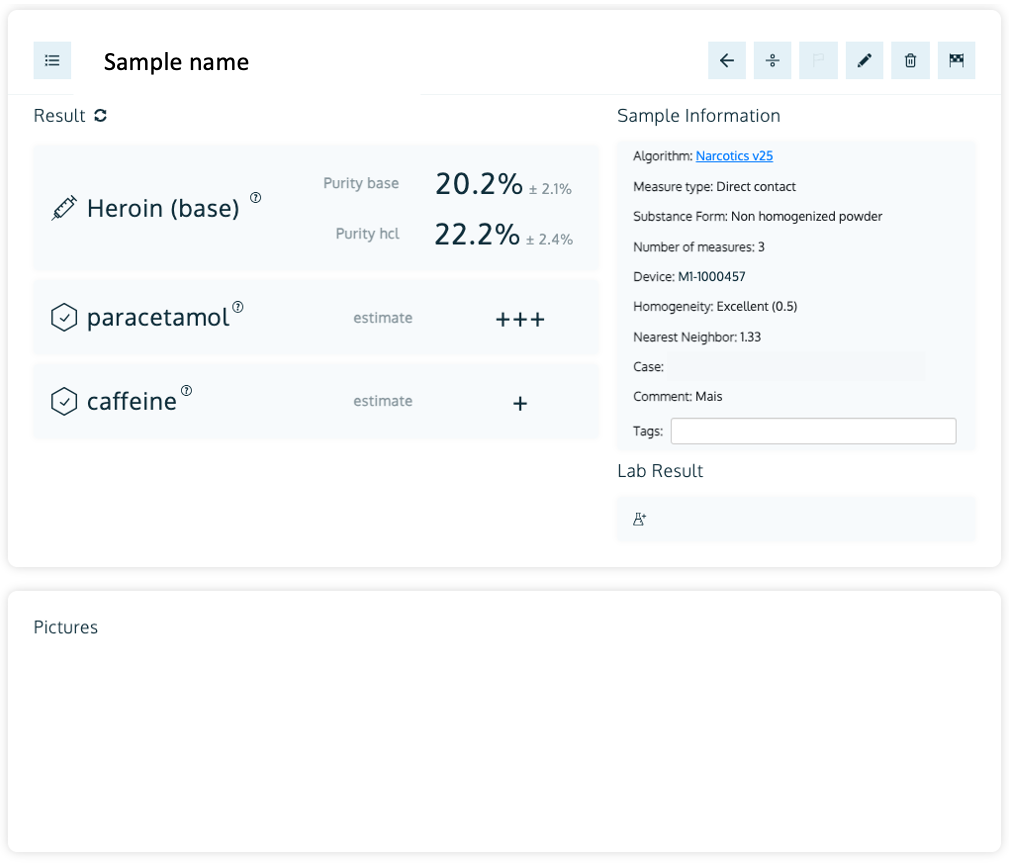Image resolution: width=1009 pixels, height=863 pixels.
Task: Click the syringe icon beside Heroin
Action: point(64,208)
